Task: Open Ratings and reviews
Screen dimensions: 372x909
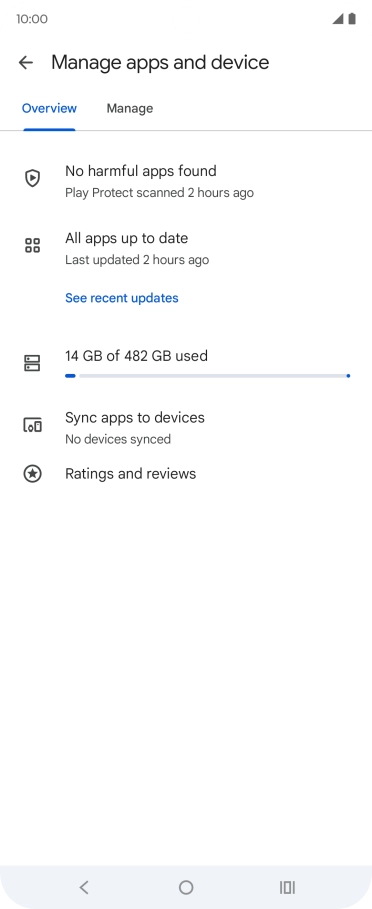Action: [186, 474]
